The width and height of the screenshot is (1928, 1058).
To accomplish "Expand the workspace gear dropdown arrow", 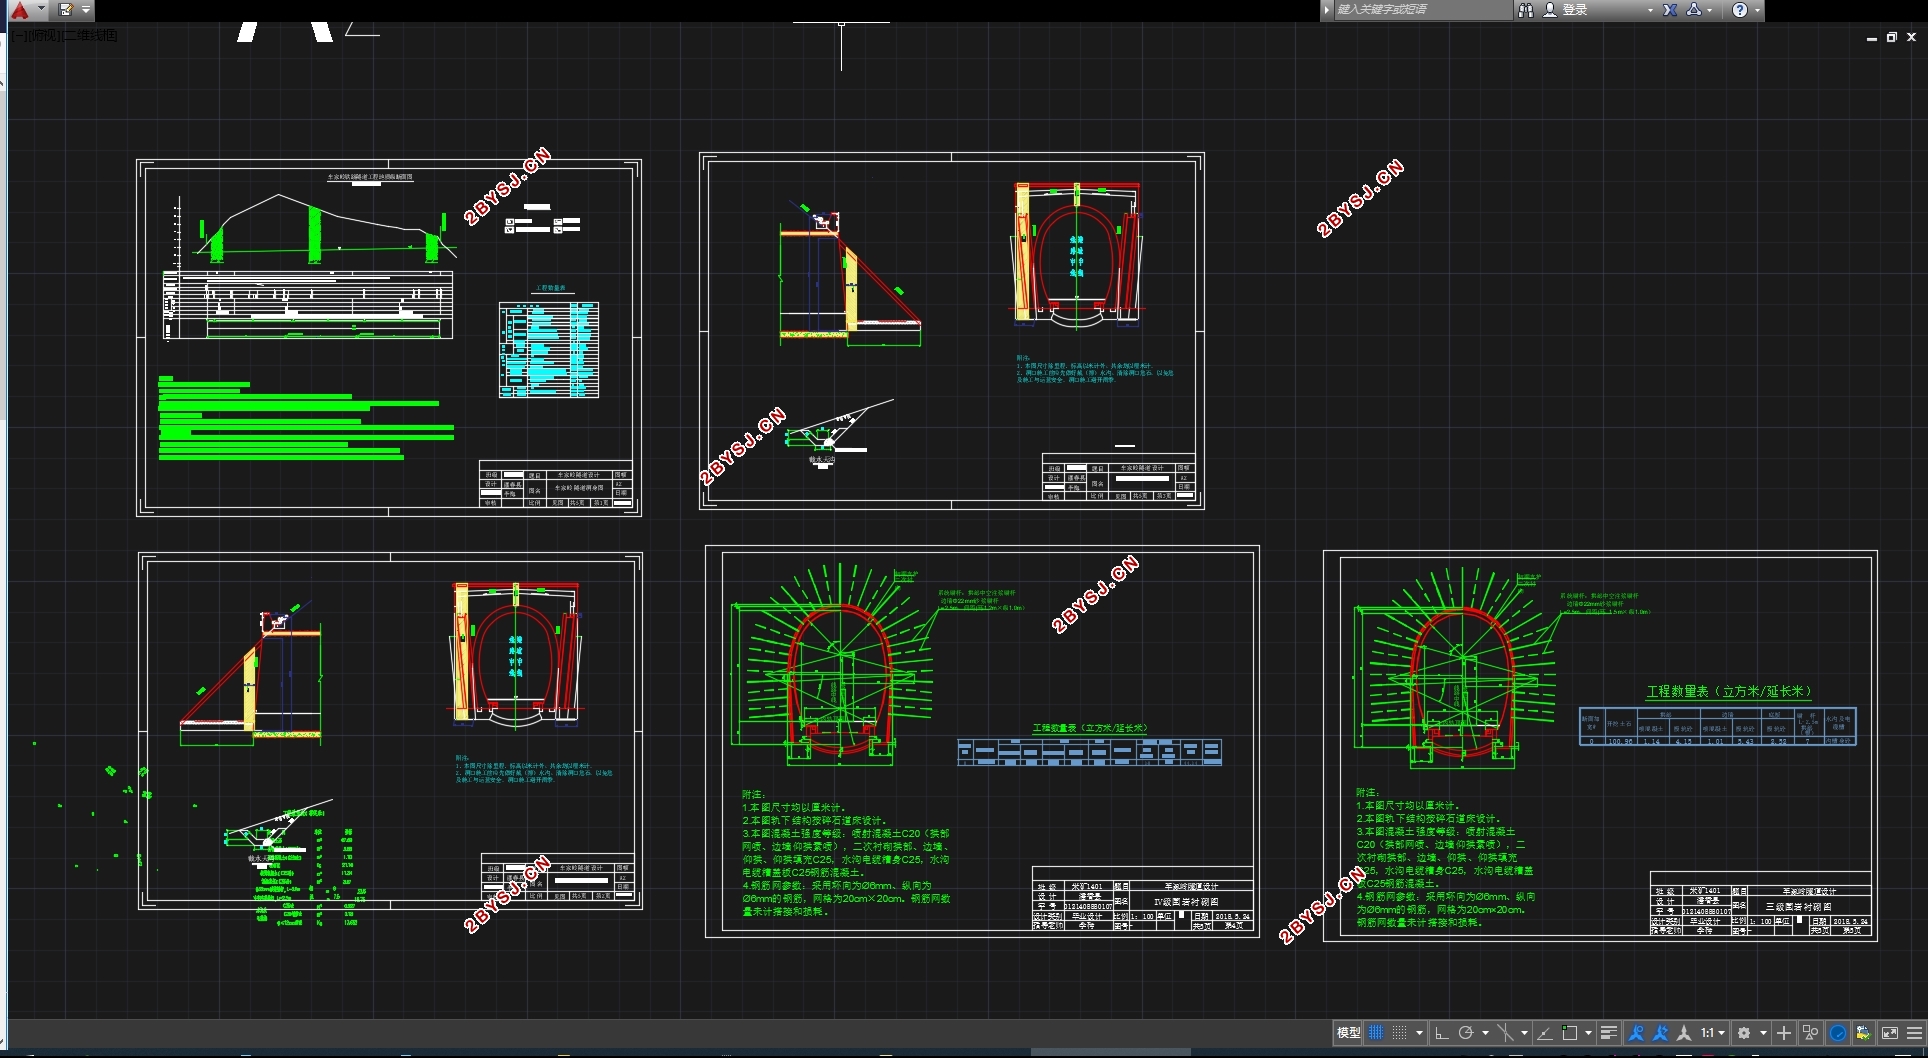I will coord(1763,1033).
